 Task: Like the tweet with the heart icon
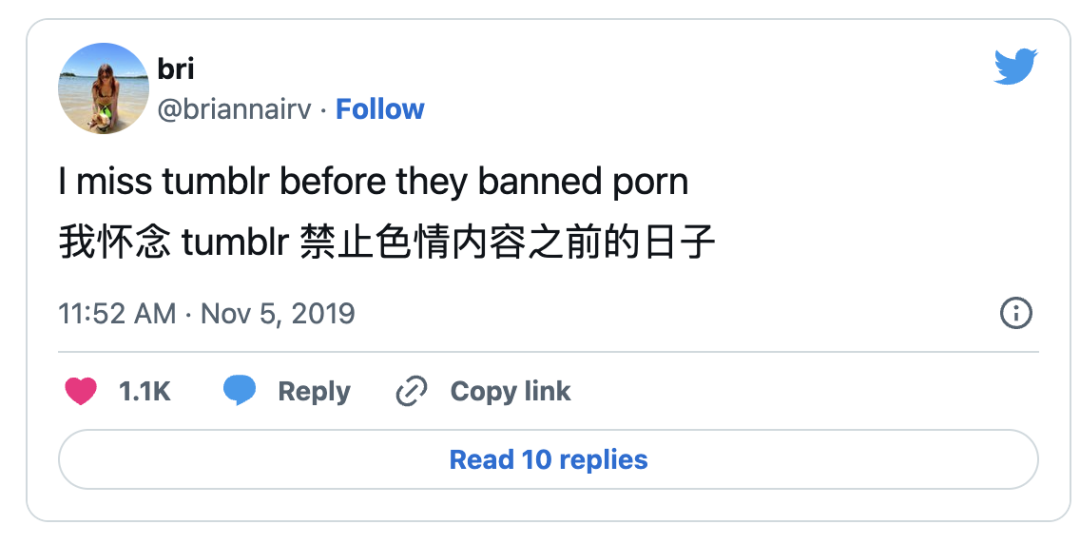click(81, 391)
